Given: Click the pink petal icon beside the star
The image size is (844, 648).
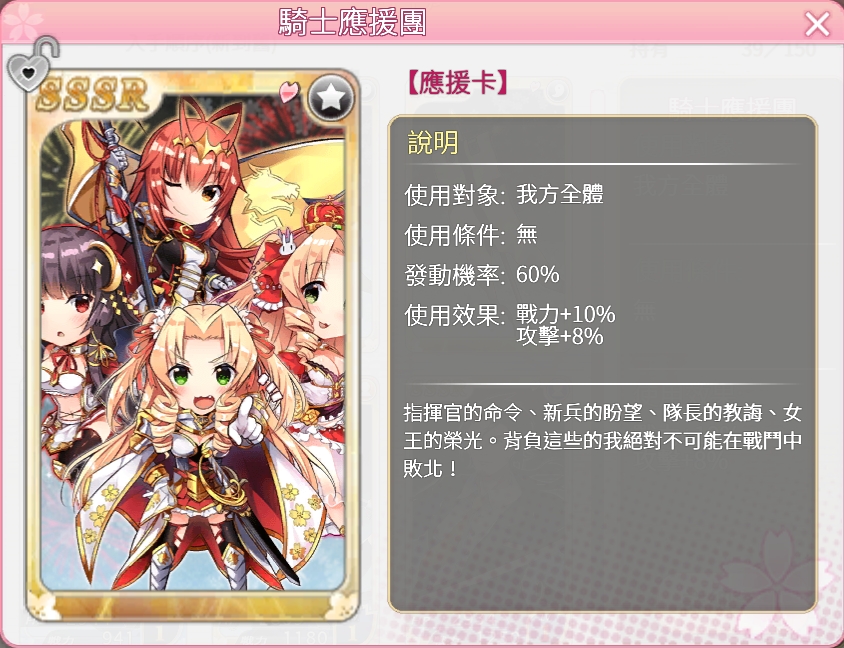Looking at the screenshot, I should pyautogui.click(x=289, y=91).
